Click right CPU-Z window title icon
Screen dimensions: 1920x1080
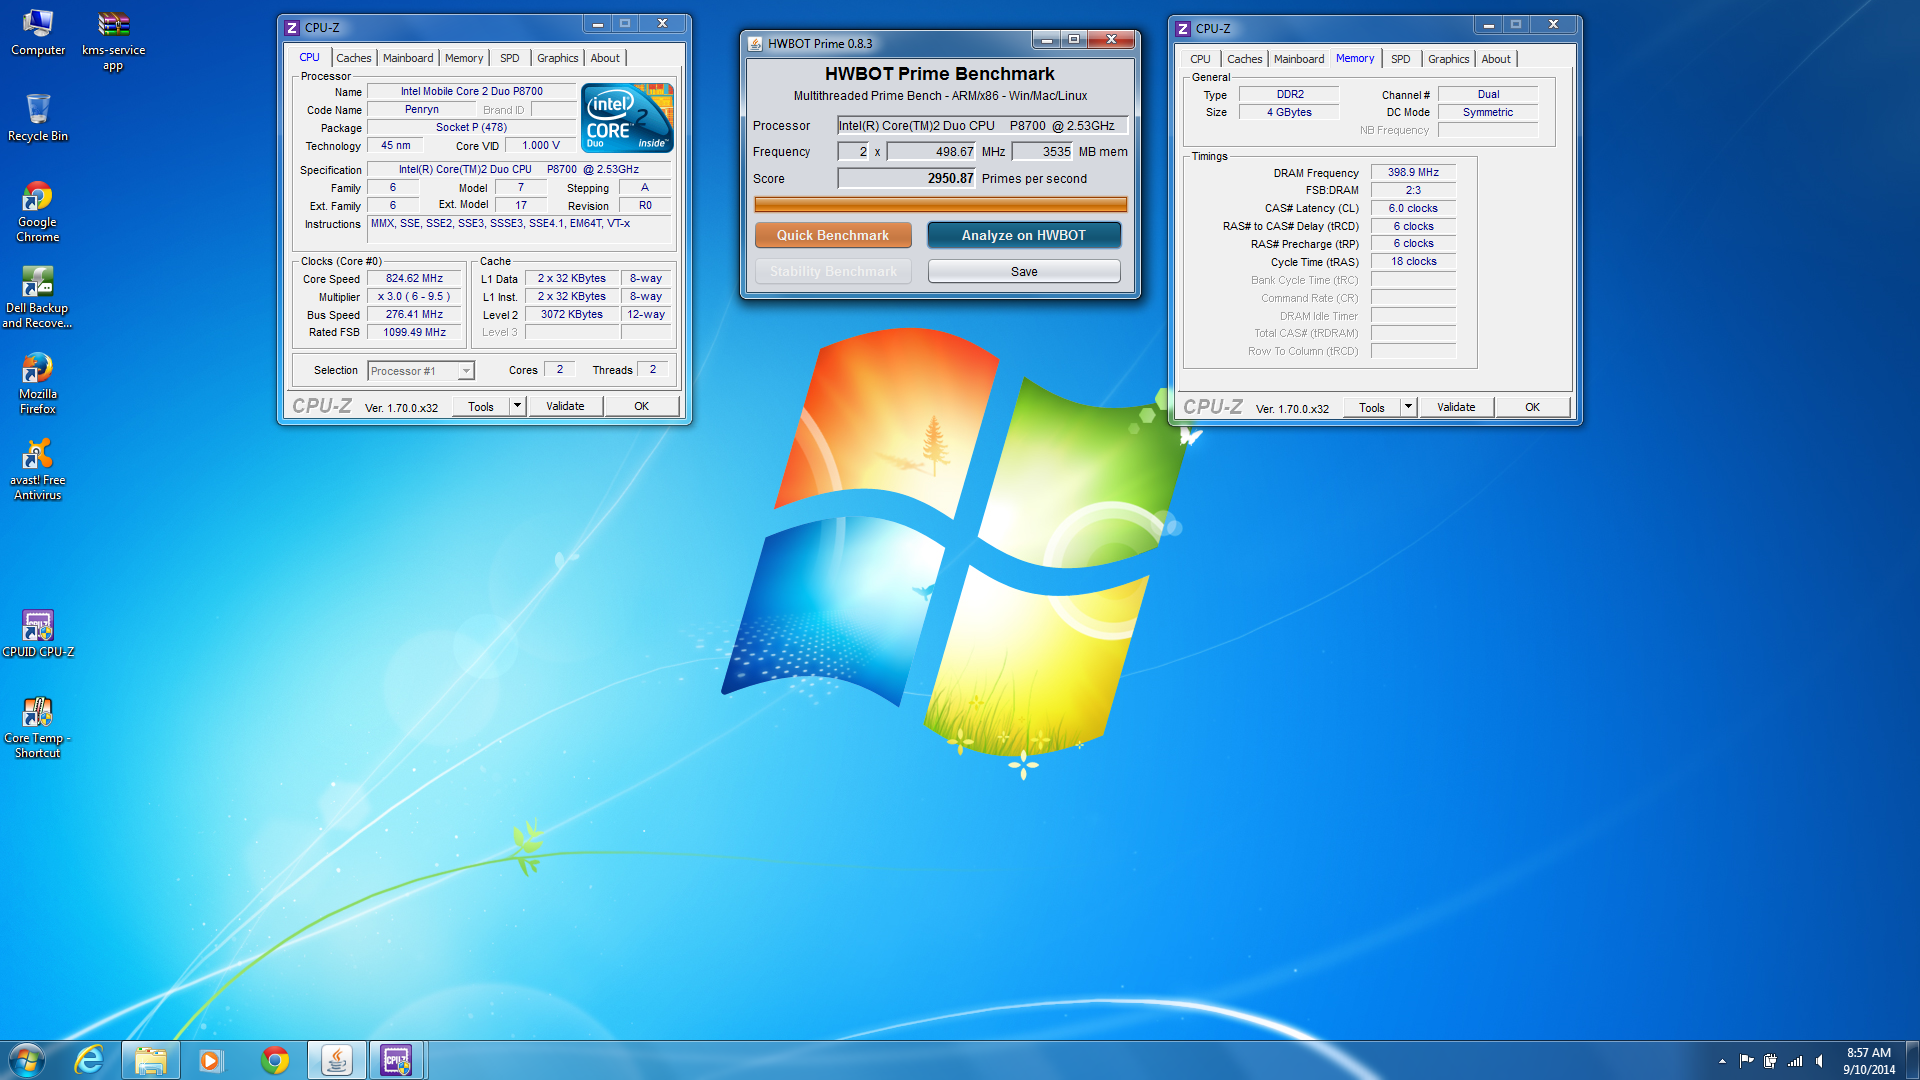(1183, 29)
